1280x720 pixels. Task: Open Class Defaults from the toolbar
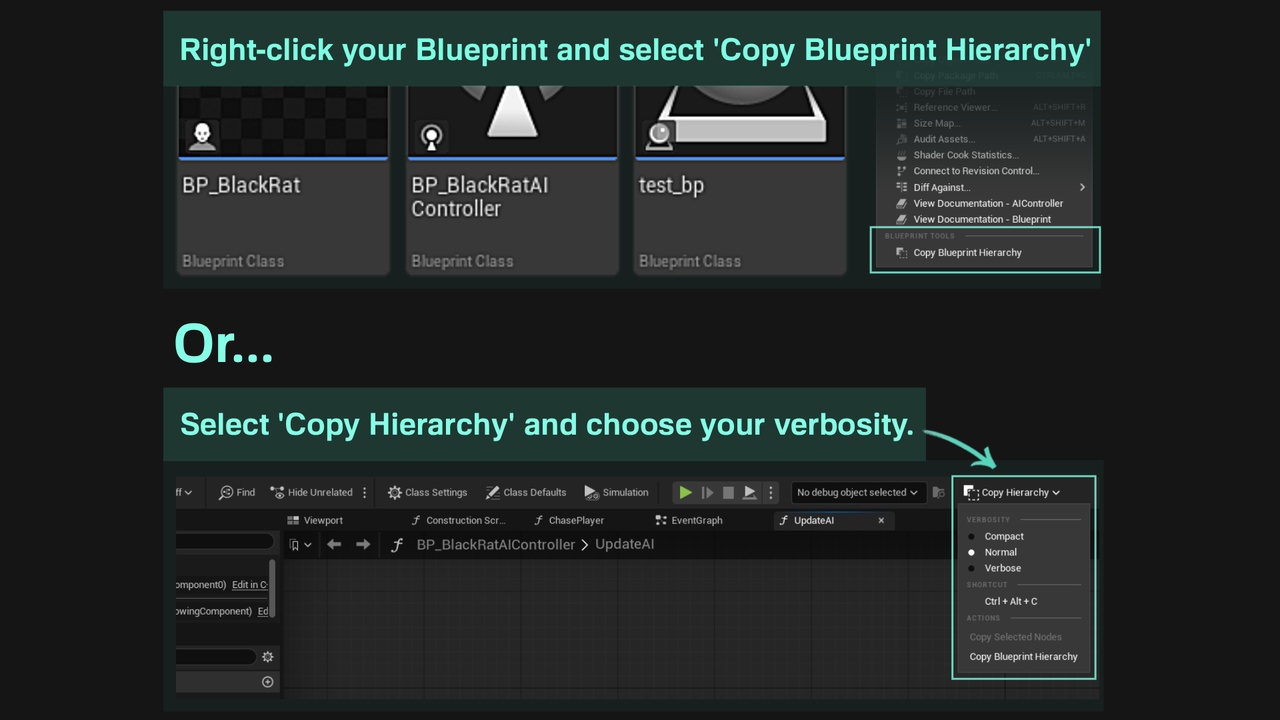tap(526, 492)
